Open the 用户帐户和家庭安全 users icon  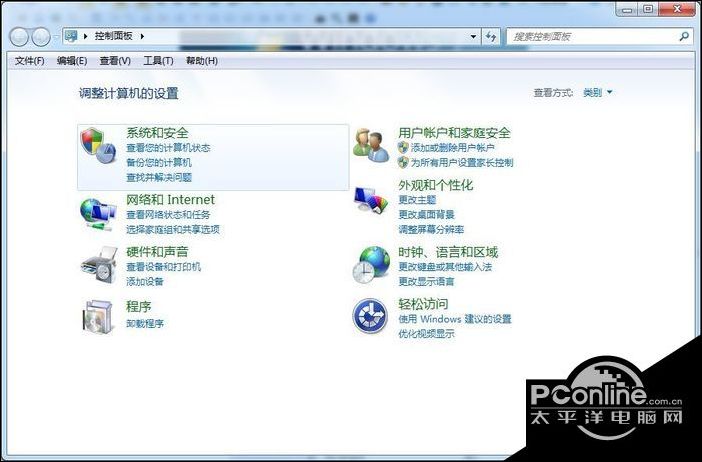[370, 145]
